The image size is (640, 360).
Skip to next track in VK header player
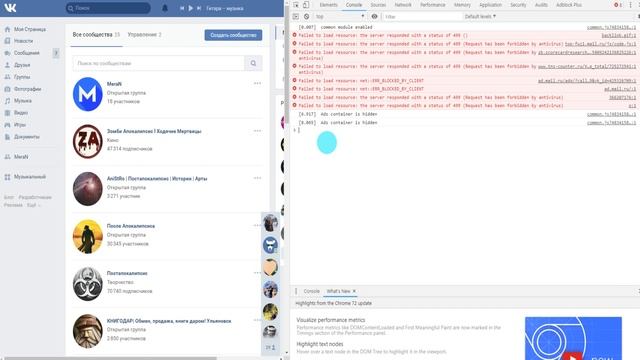click(x=199, y=8)
